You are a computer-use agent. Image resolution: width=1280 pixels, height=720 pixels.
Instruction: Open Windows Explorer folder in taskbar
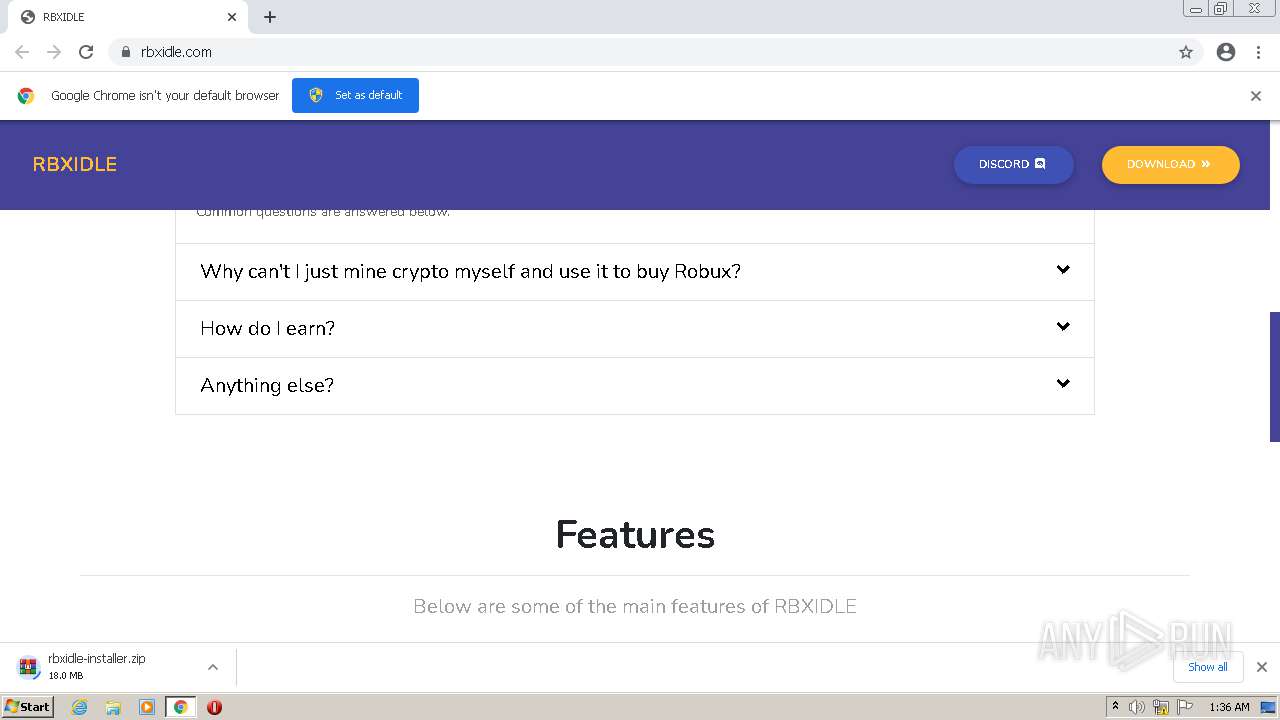coord(113,707)
